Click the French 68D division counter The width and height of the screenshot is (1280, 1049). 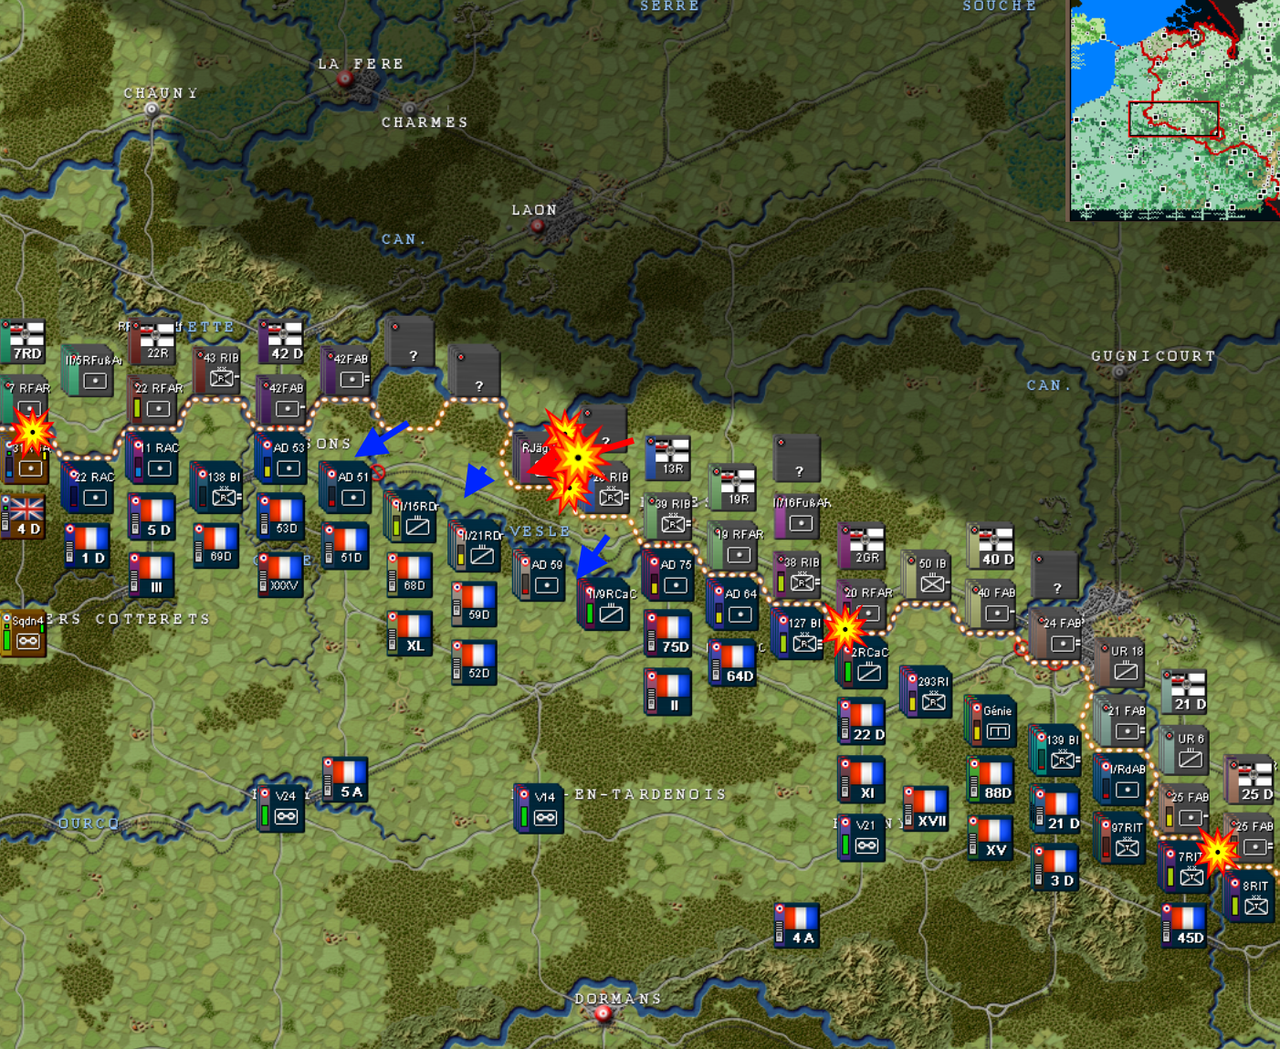pyautogui.click(x=411, y=574)
